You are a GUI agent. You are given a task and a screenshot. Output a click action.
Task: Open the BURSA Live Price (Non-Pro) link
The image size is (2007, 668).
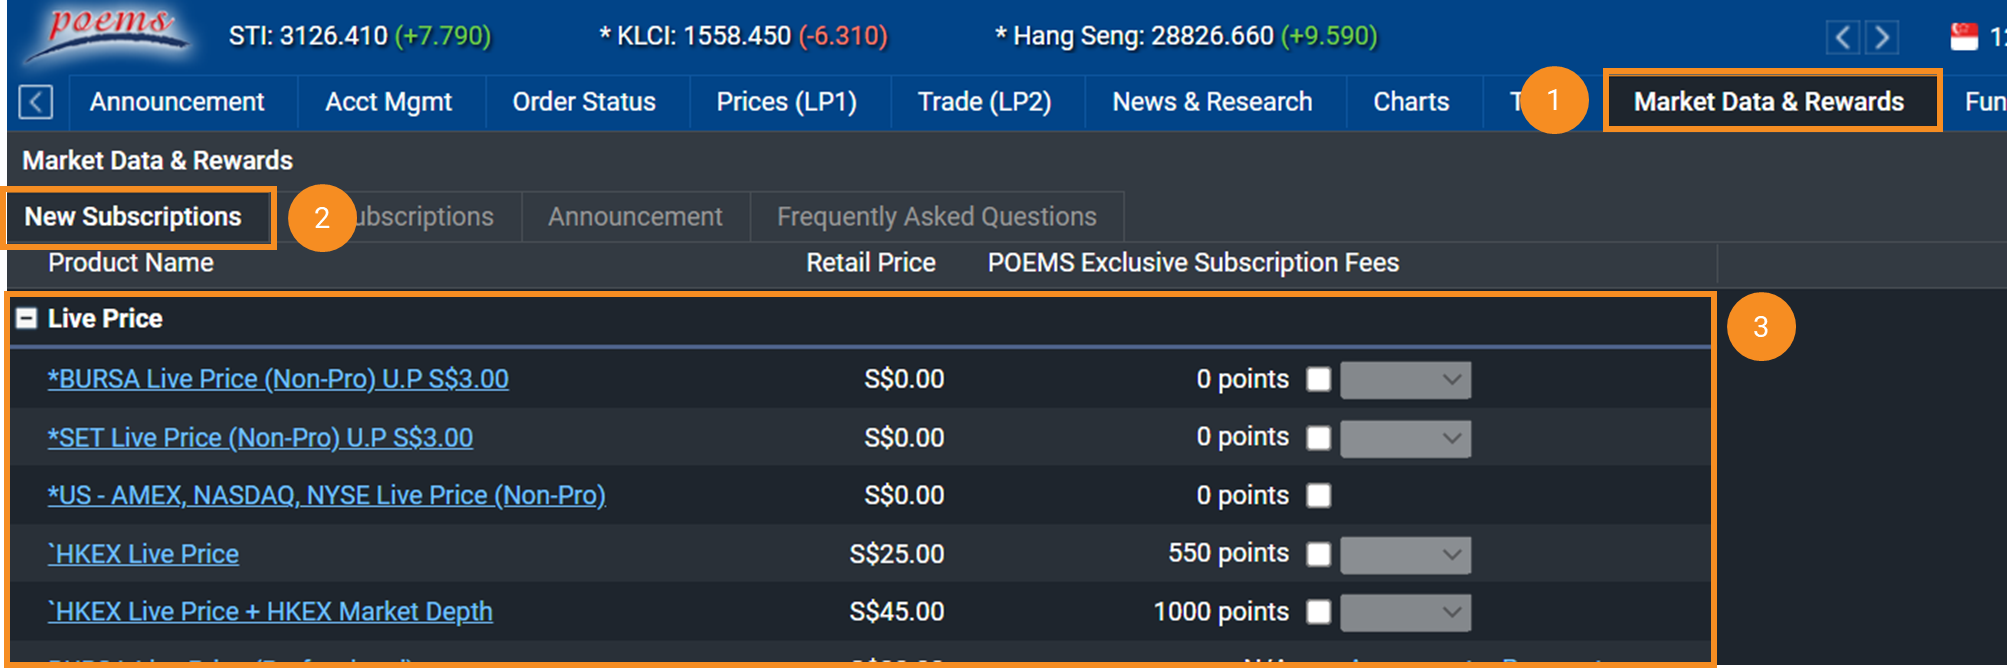click(278, 380)
